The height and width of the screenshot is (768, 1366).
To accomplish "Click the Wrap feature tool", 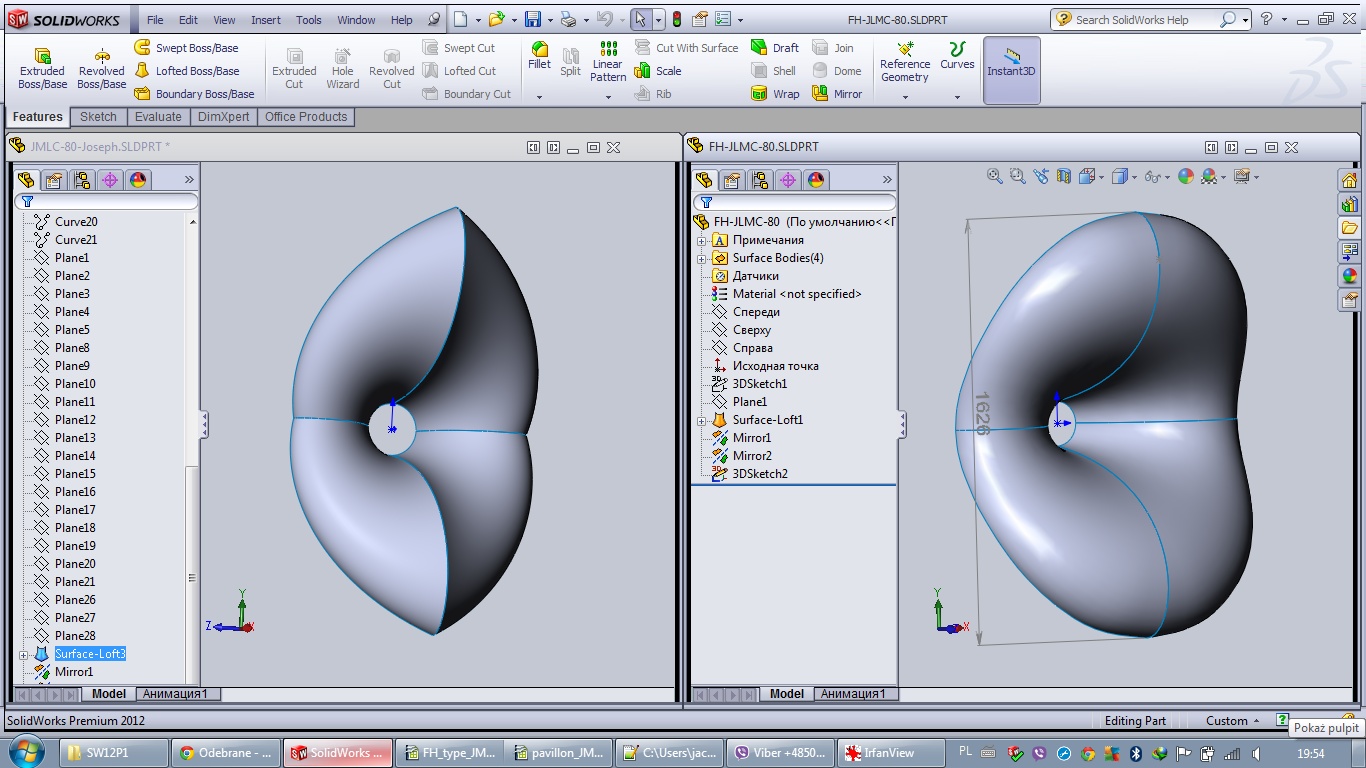I will coord(776,94).
